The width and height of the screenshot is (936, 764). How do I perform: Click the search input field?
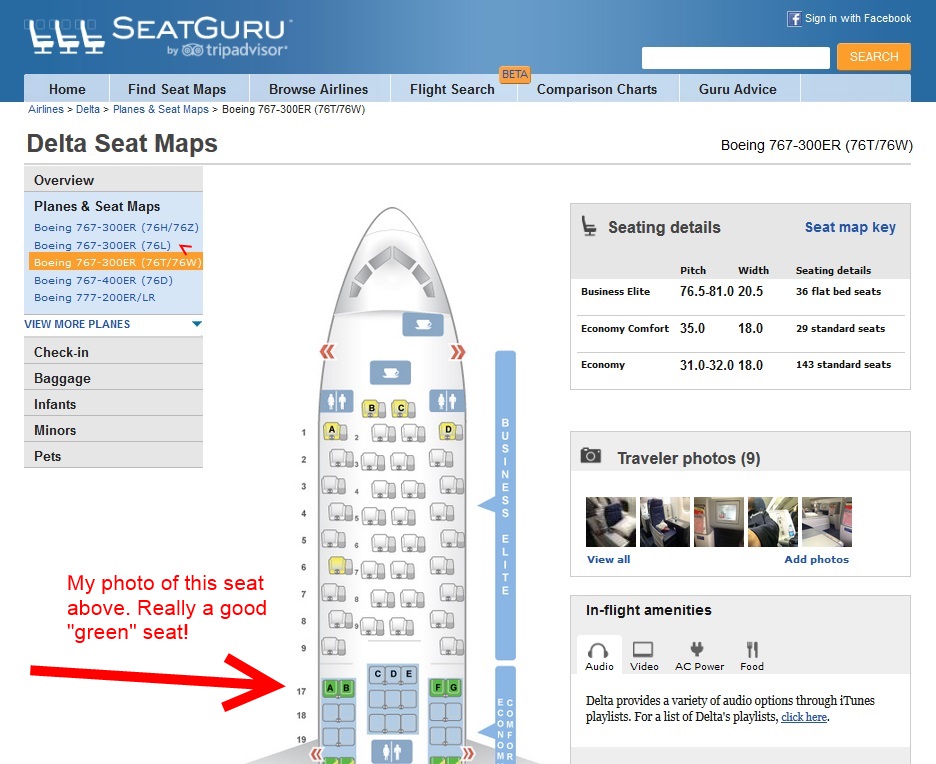(735, 58)
